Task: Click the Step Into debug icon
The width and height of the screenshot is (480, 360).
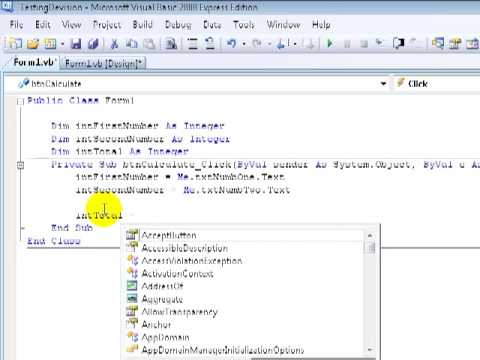Action: [379, 43]
